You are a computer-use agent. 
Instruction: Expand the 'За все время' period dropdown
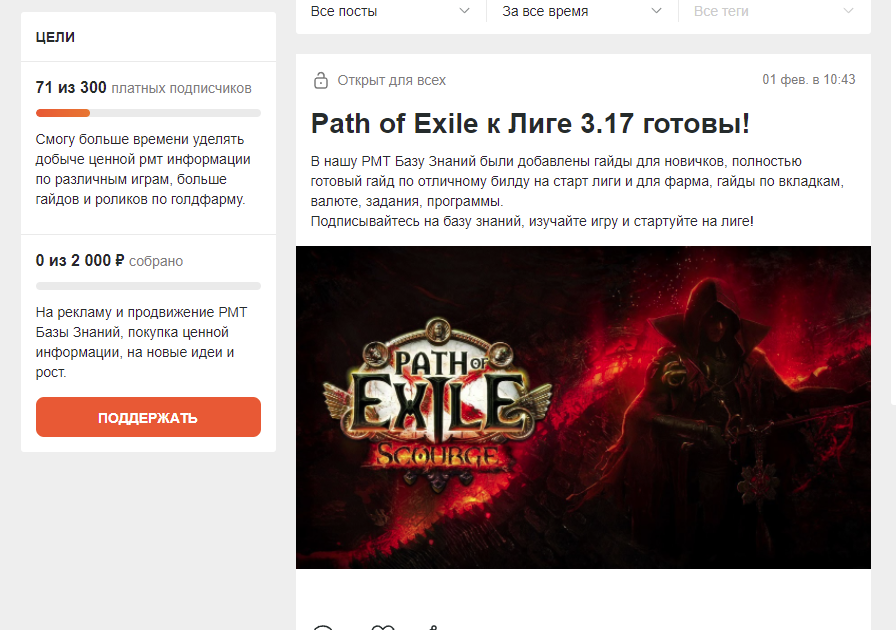tap(582, 11)
